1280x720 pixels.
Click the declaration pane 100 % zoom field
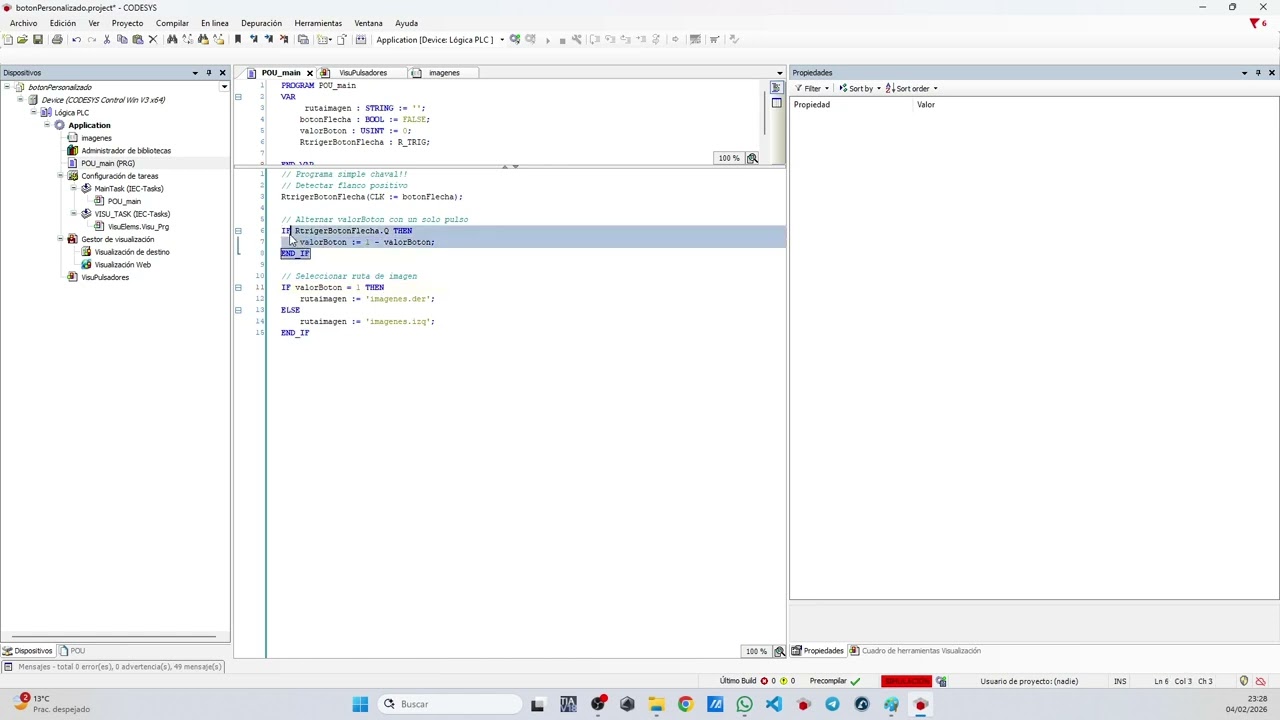click(728, 158)
